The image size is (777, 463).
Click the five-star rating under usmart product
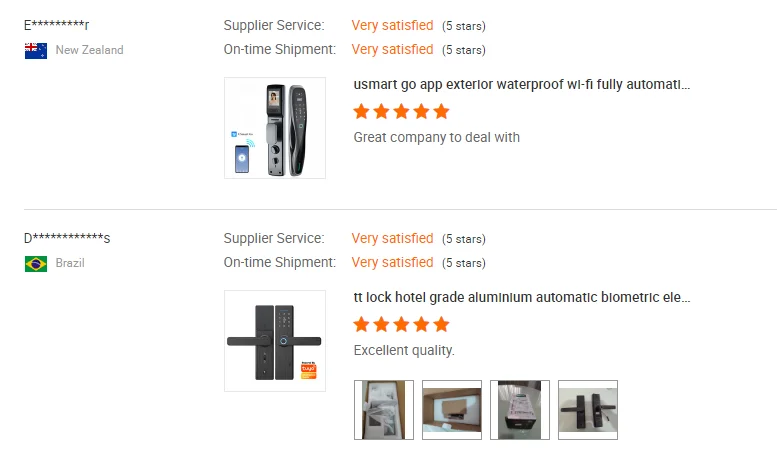click(401, 111)
